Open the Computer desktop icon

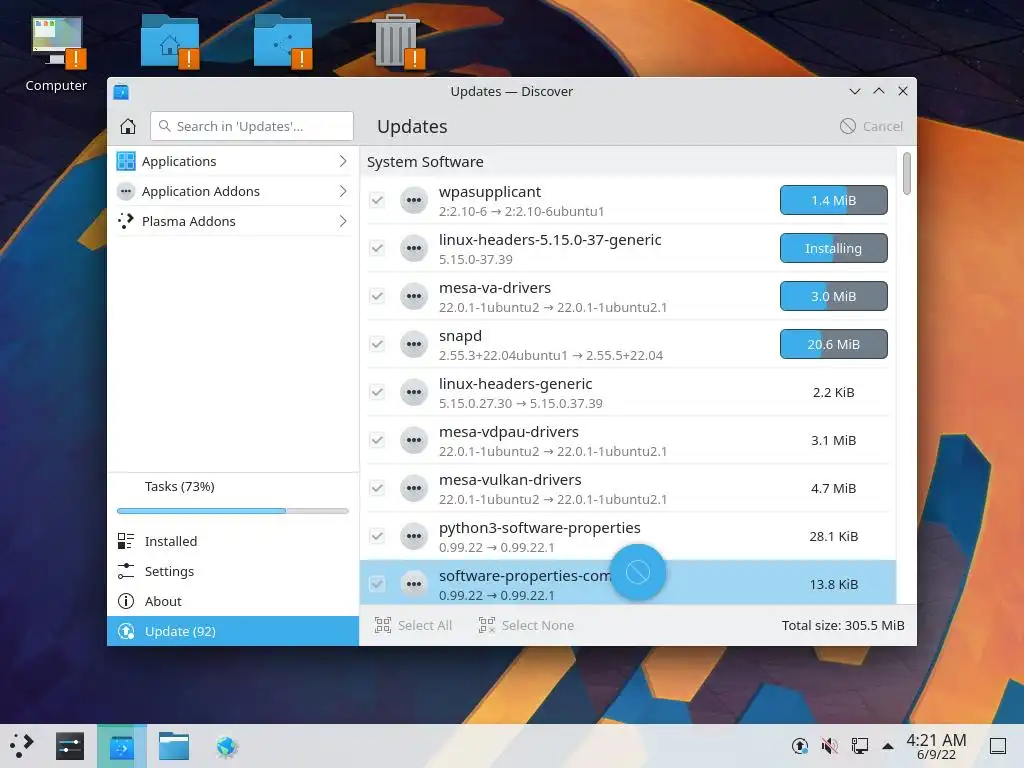56,54
